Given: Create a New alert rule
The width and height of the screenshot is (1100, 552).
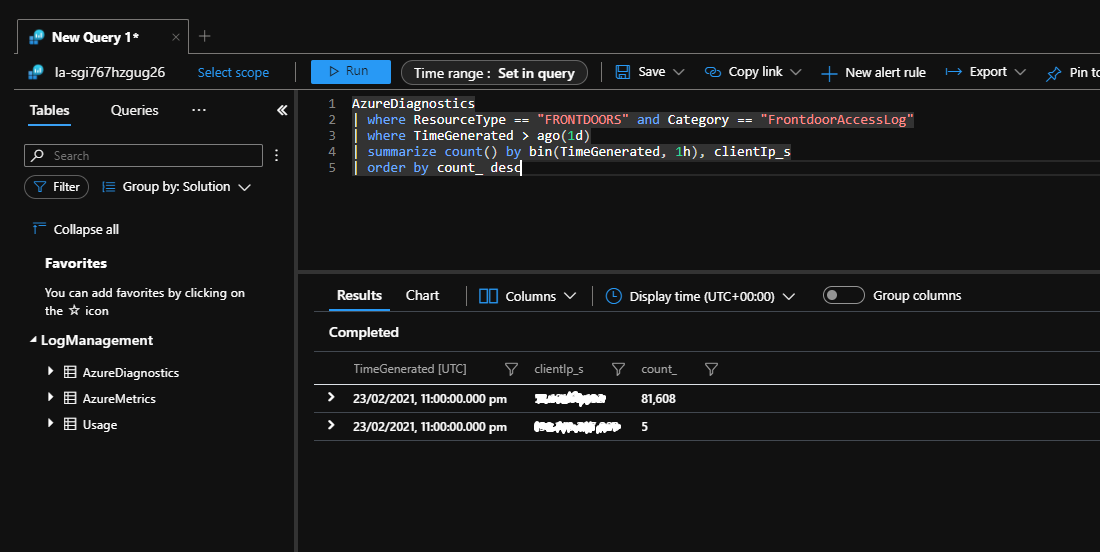Looking at the screenshot, I should pos(873,72).
